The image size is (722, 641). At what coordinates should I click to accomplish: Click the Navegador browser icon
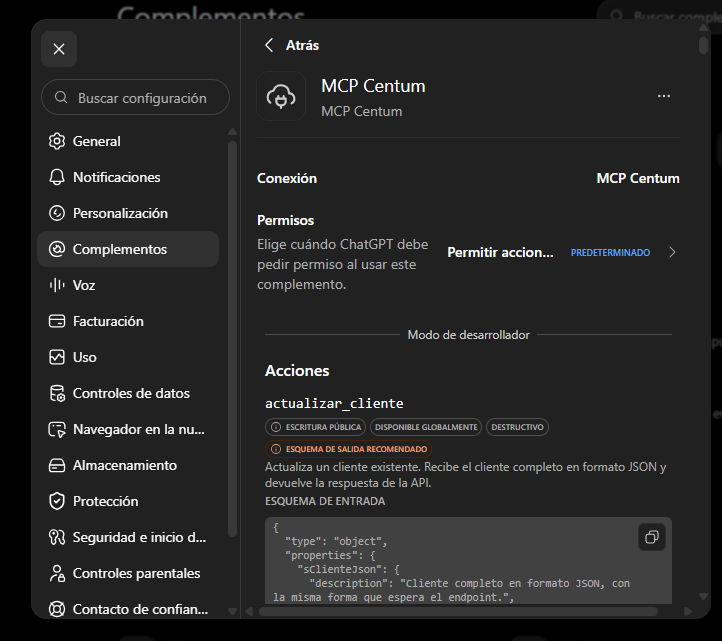click(x=57, y=429)
